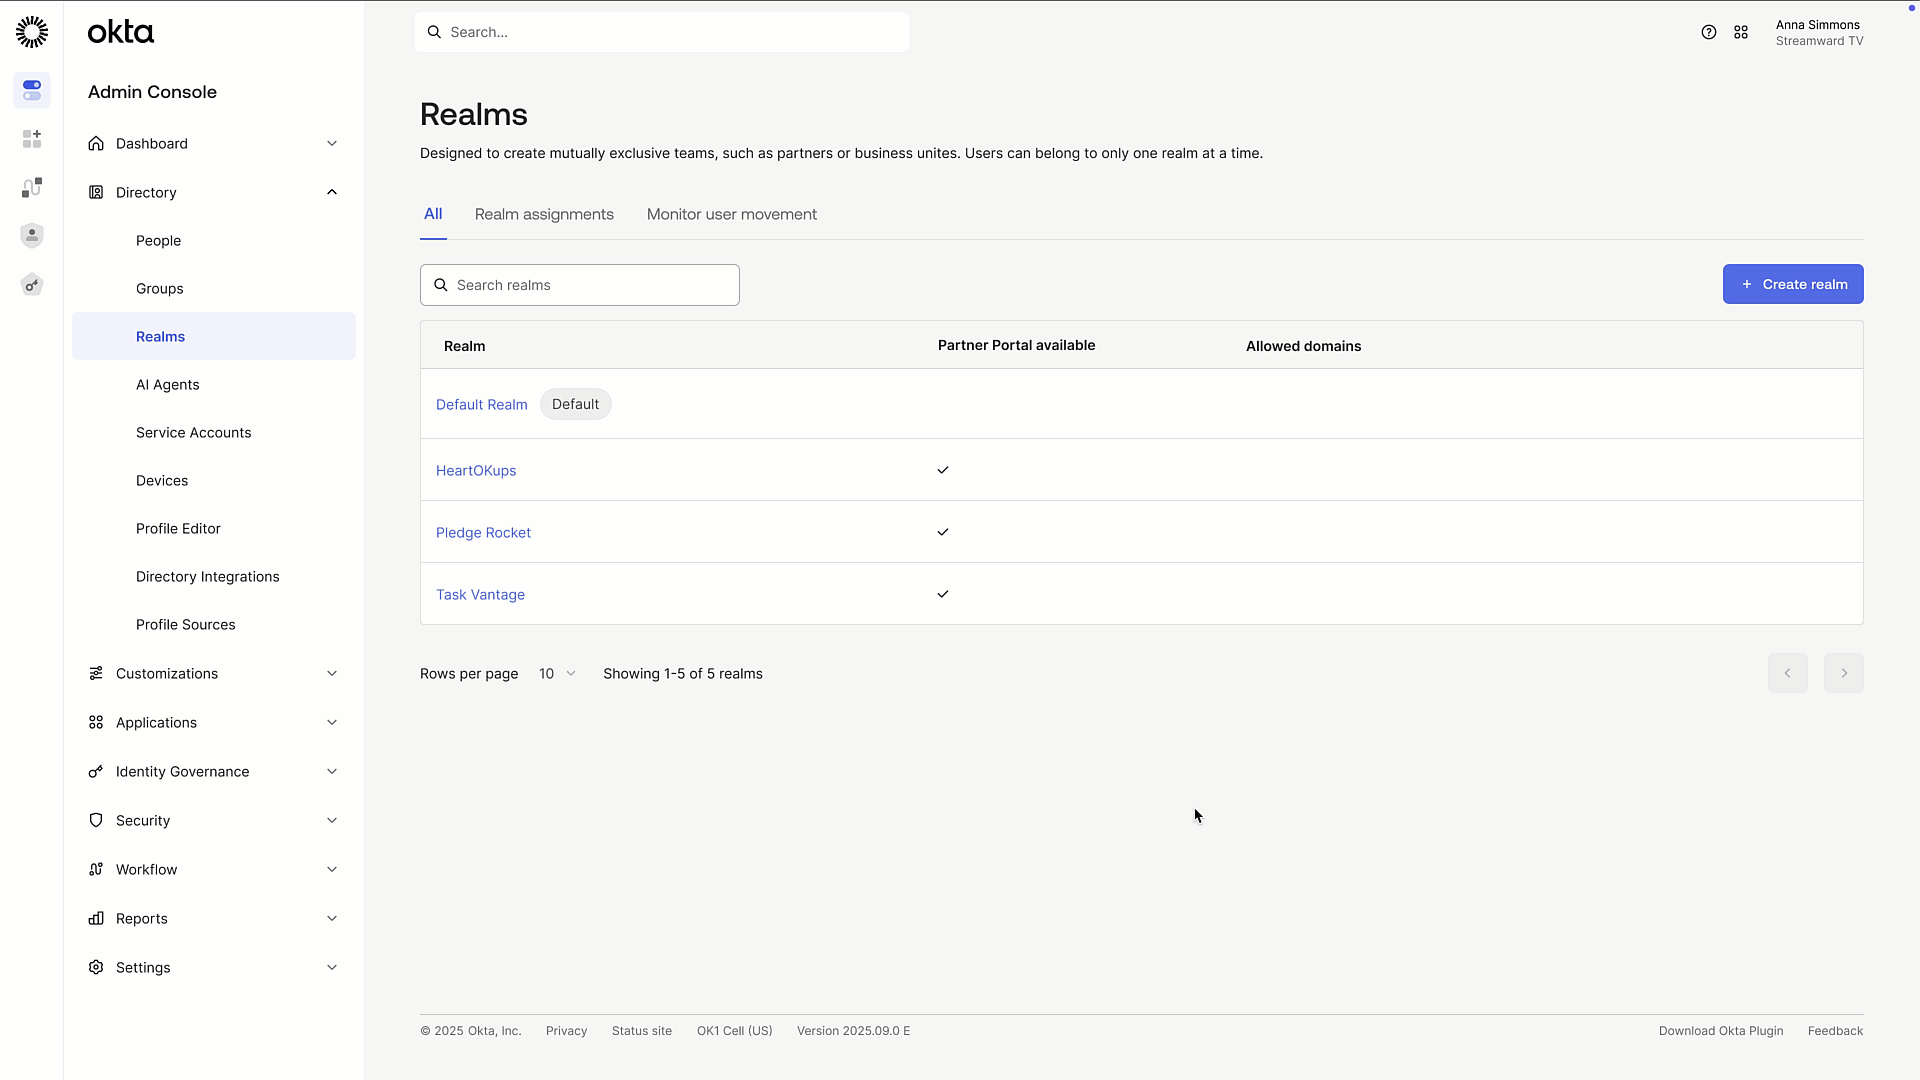Click the Create realm button
The height and width of the screenshot is (1080, 1920).
[1792, 284]
